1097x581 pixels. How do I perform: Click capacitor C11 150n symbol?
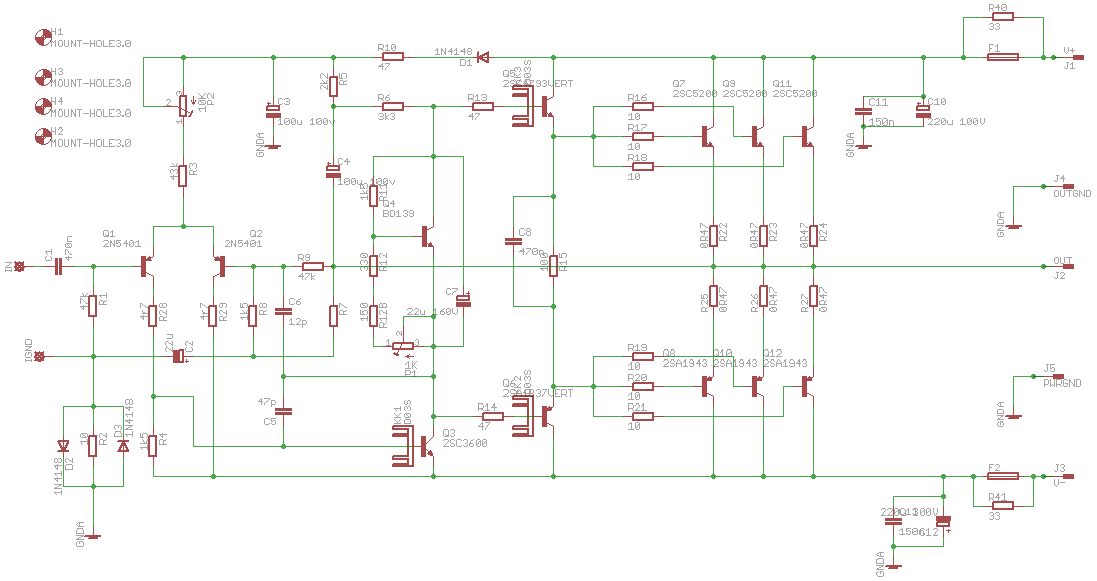863,111
